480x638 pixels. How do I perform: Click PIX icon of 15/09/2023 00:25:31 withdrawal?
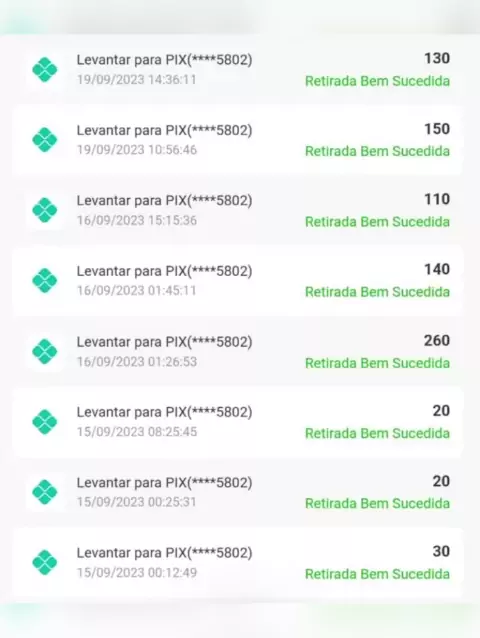coord(45,492)
